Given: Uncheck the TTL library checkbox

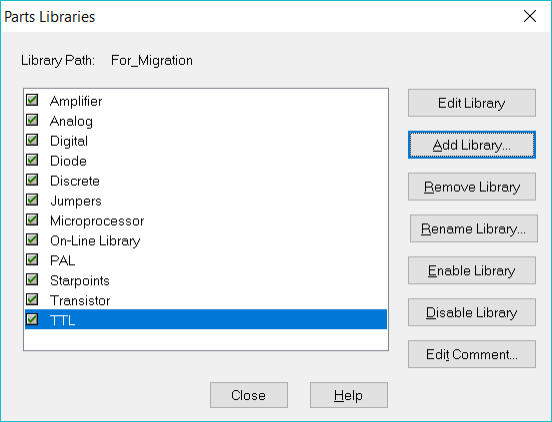Looking at the screenshot, I should (x=32, y=319).
